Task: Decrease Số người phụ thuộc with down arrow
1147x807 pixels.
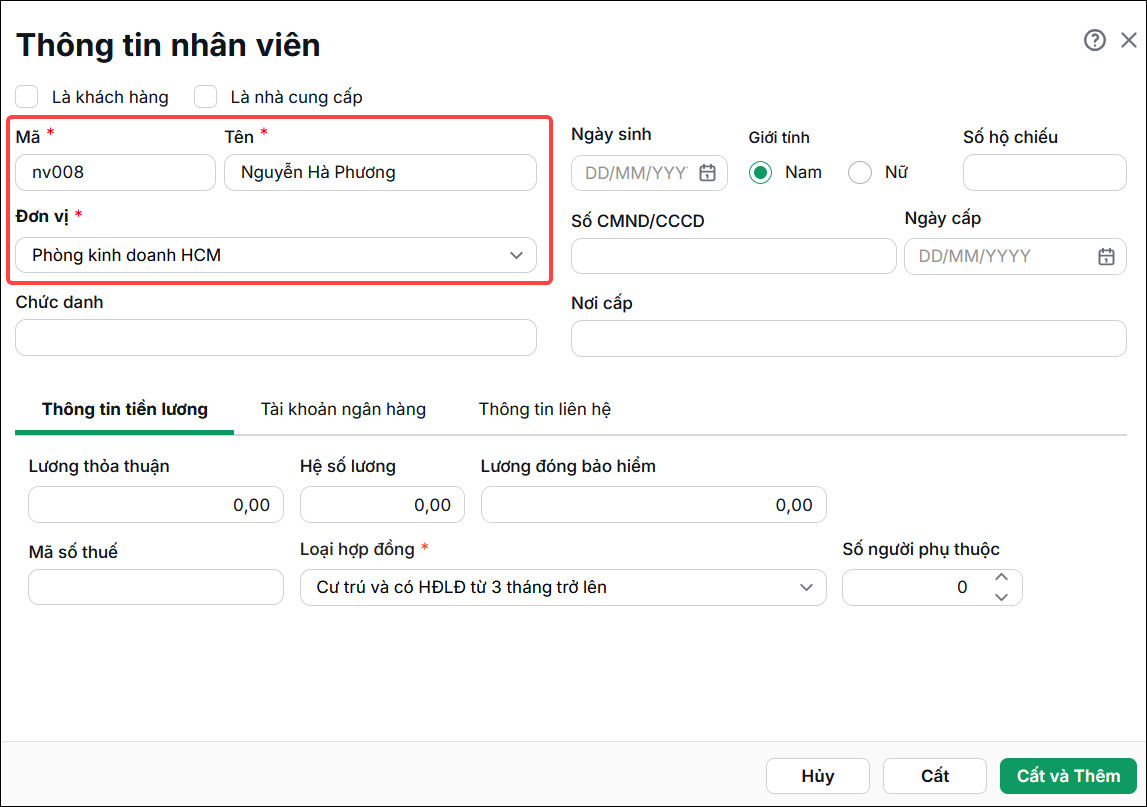Action: 1001,597
